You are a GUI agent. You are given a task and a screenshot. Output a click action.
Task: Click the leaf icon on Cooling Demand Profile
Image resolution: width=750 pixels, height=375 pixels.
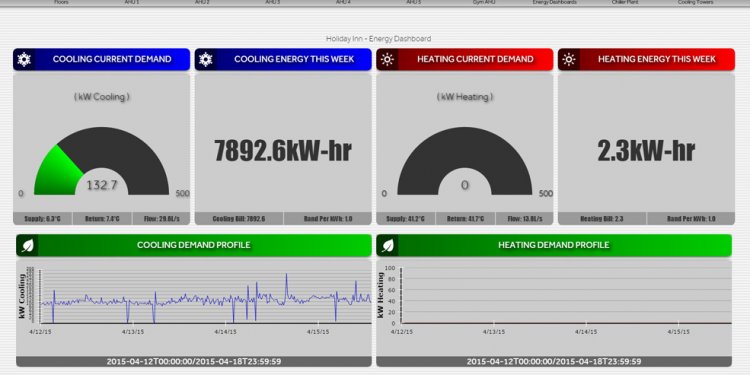[27, 245]
